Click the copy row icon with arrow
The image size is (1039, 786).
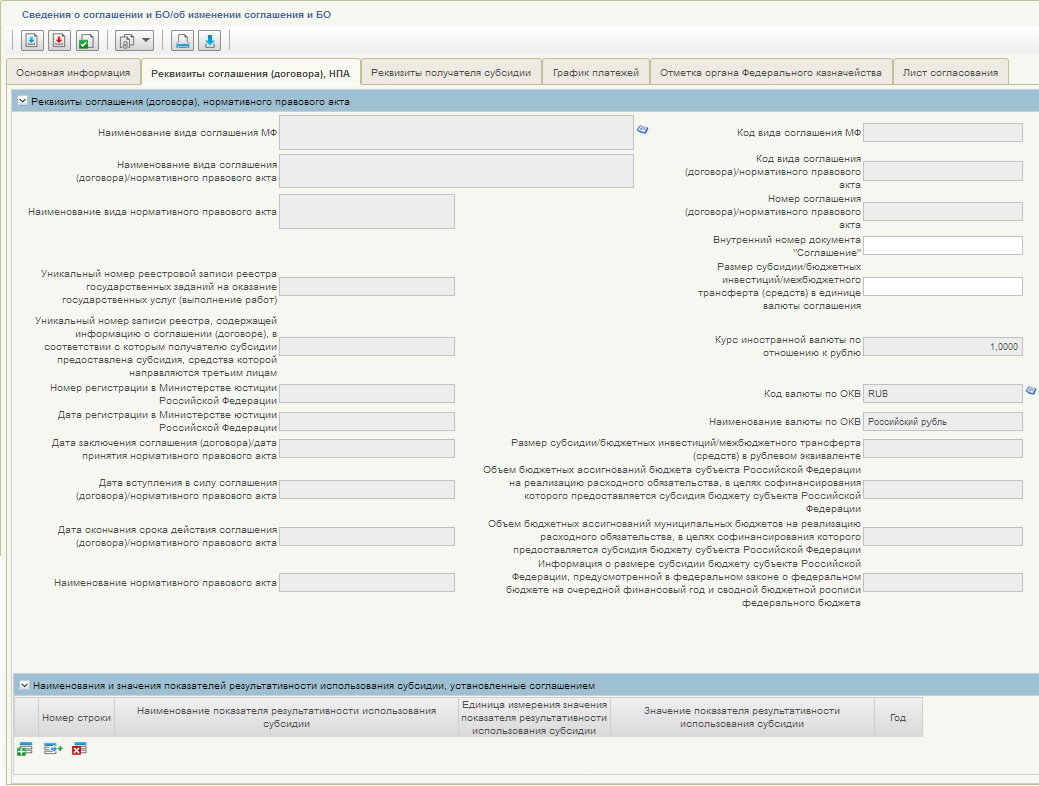(53, 749)
